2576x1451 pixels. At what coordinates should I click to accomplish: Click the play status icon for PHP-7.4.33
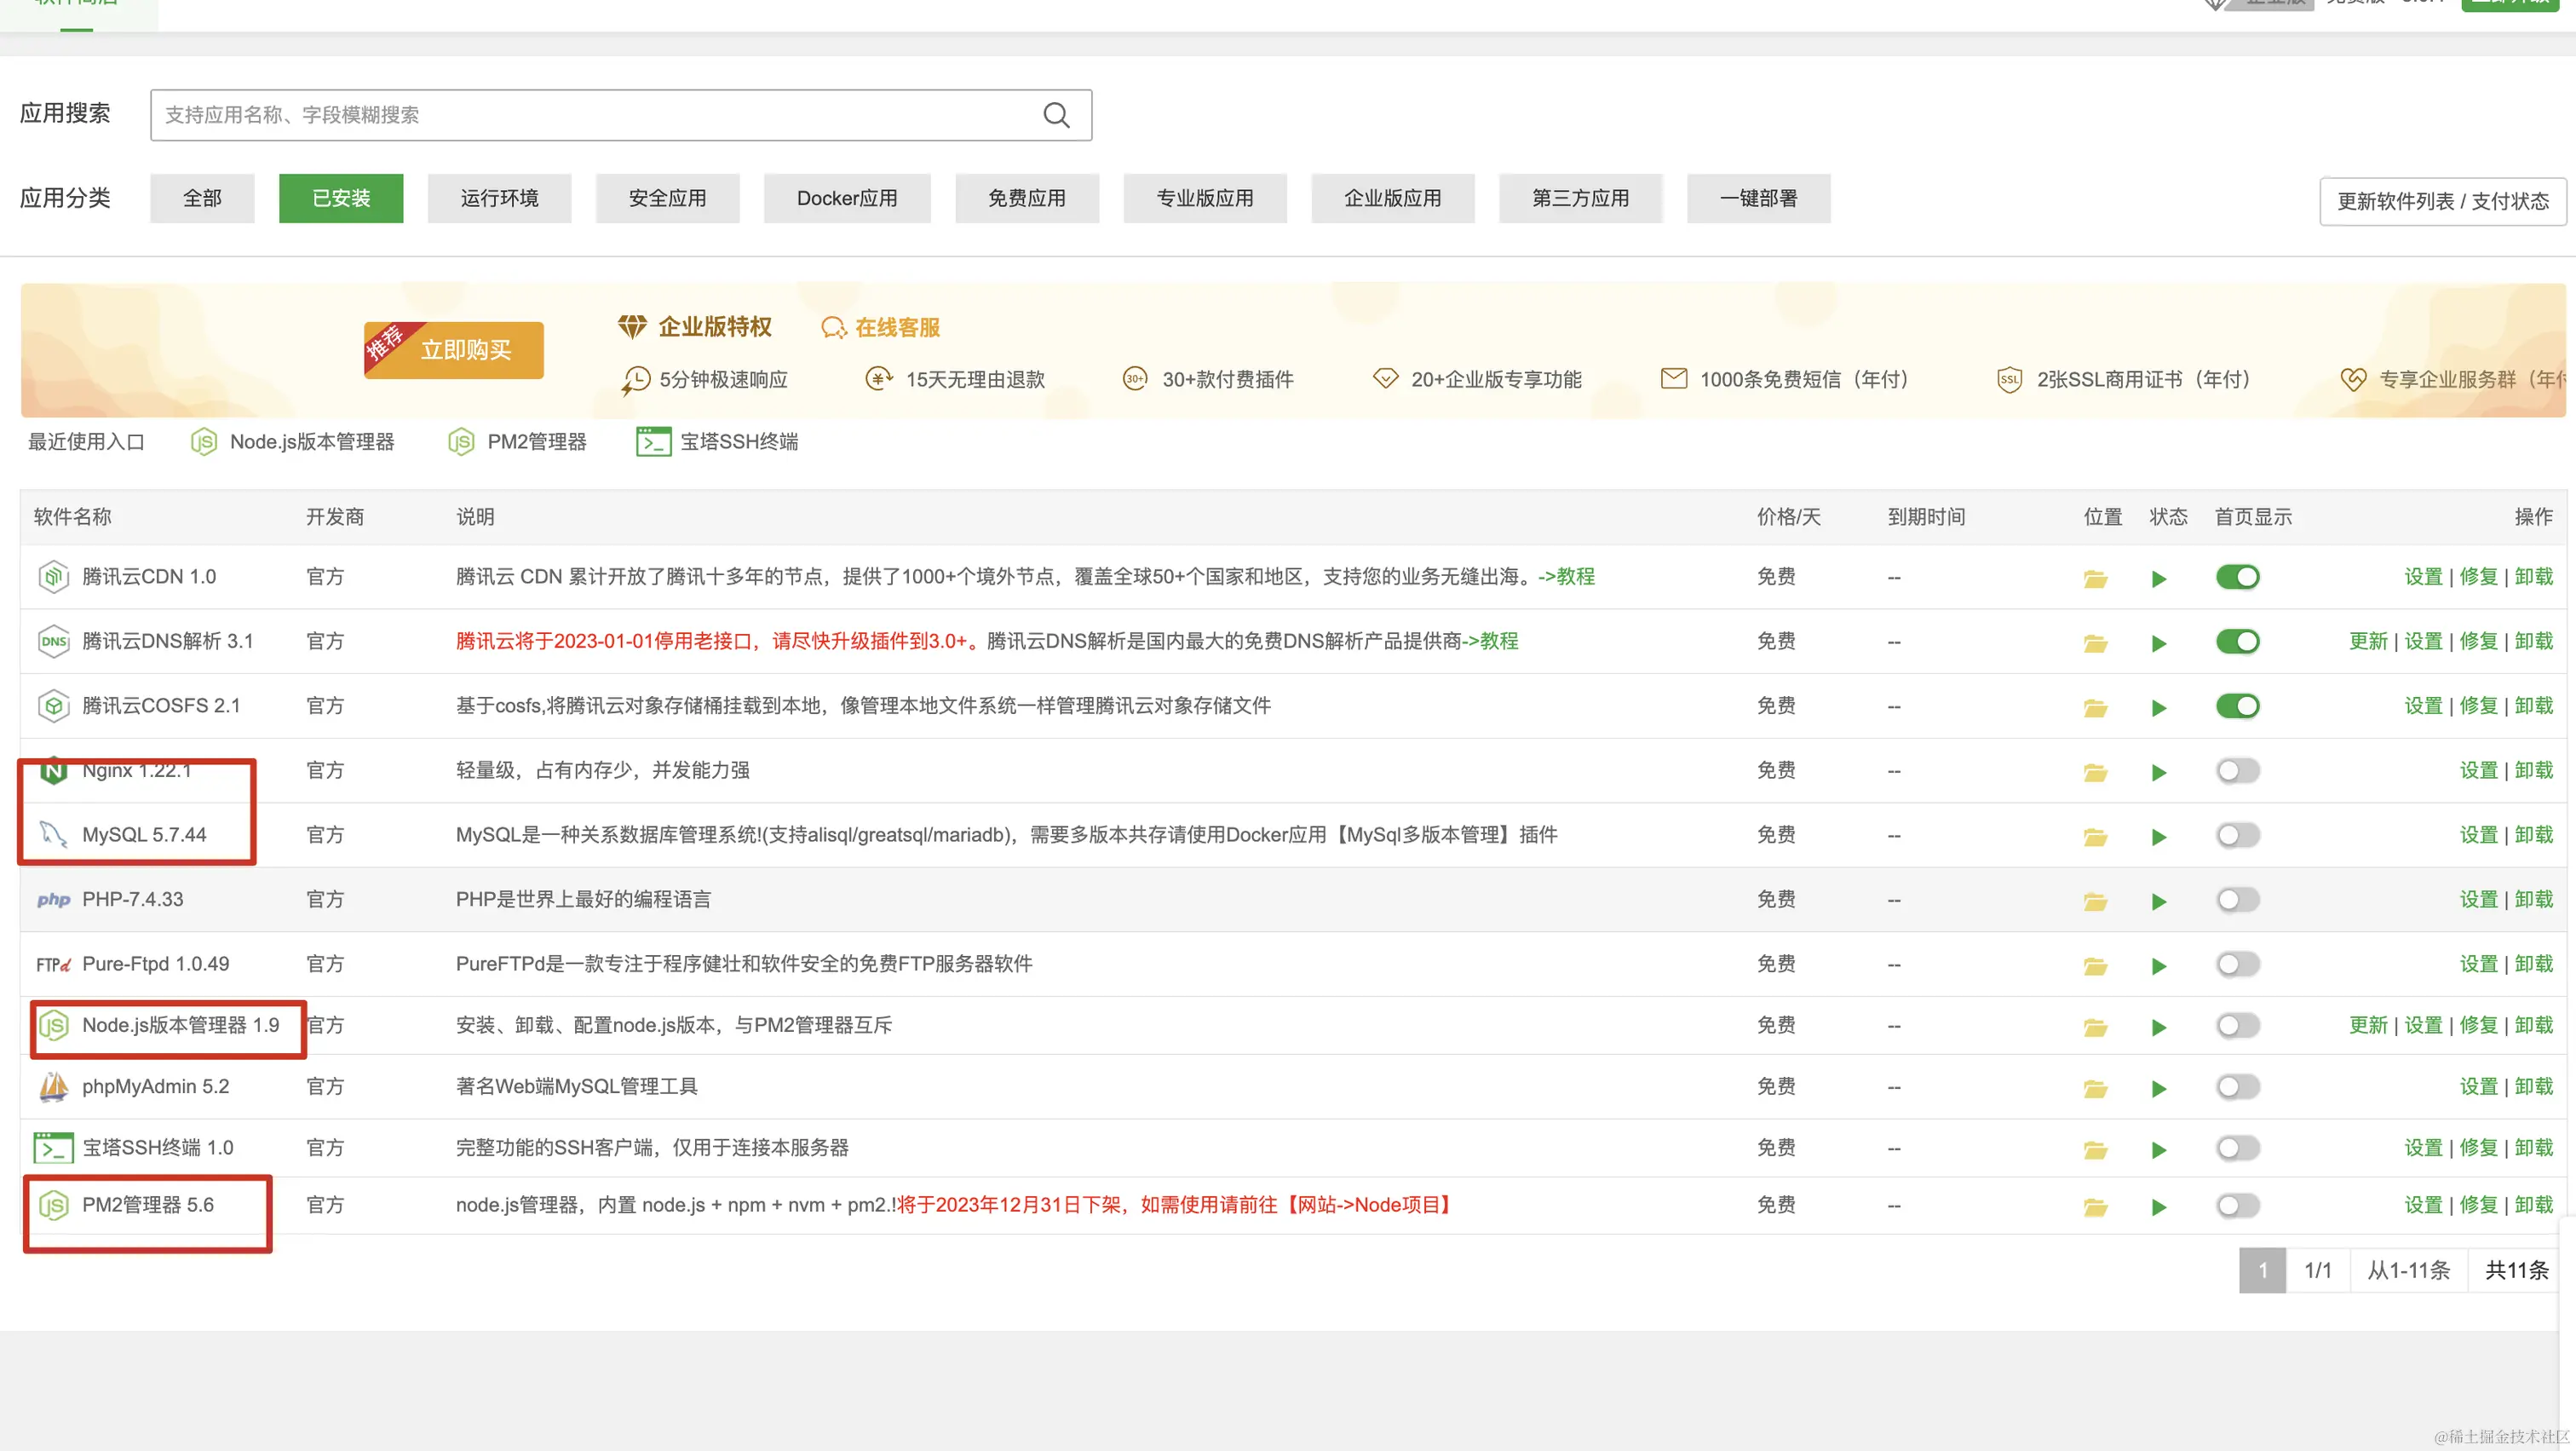[2159, 901]
